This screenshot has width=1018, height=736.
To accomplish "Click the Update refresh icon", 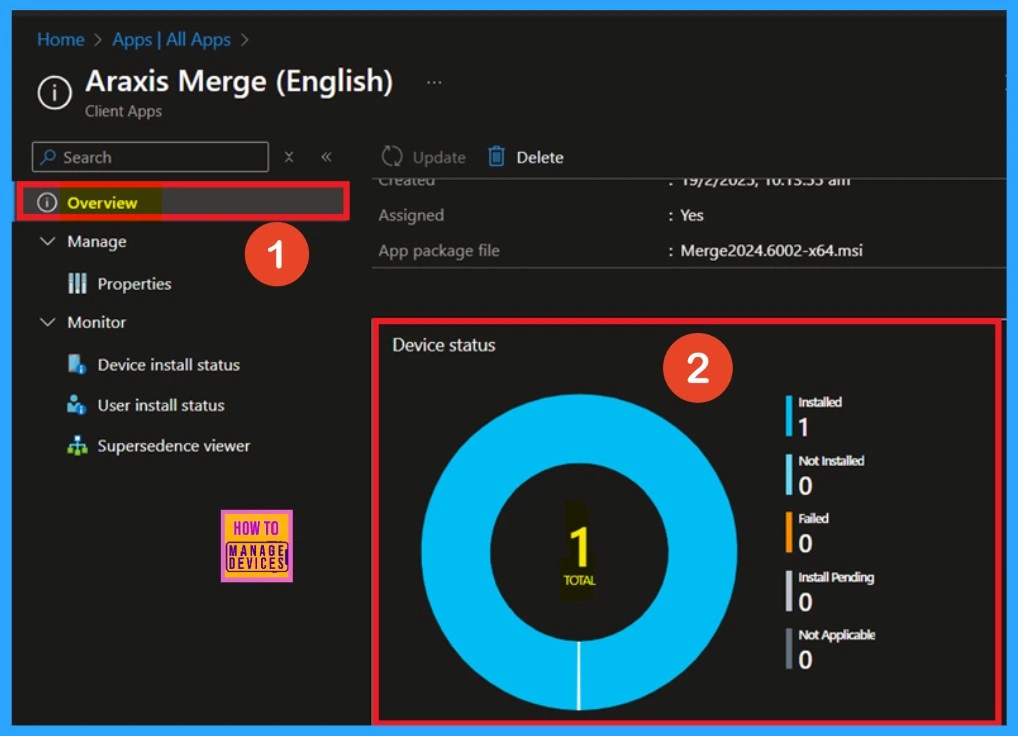I will pyautogui.click(x=392, y=156).
